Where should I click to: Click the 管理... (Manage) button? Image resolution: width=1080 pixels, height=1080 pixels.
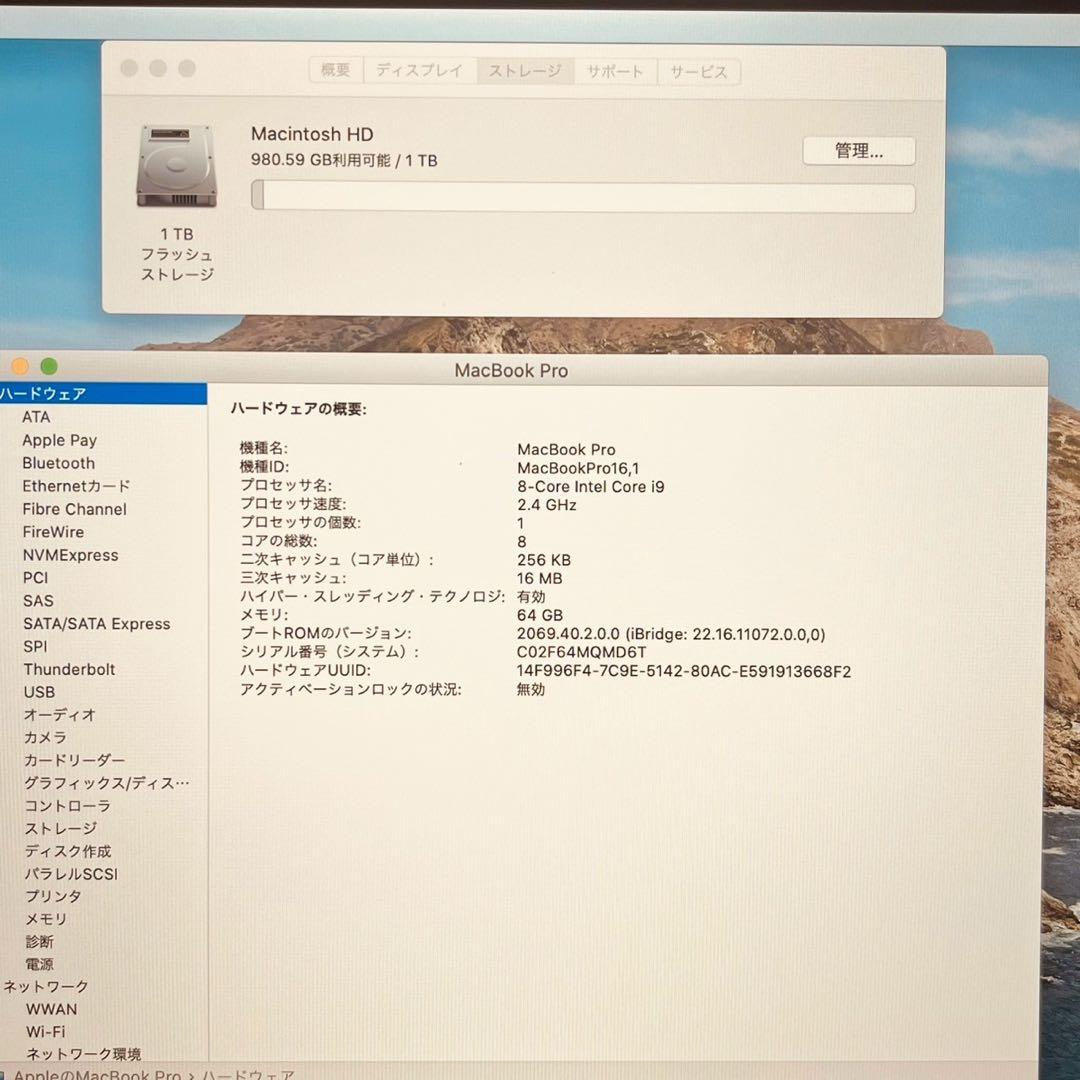point(858,150)
